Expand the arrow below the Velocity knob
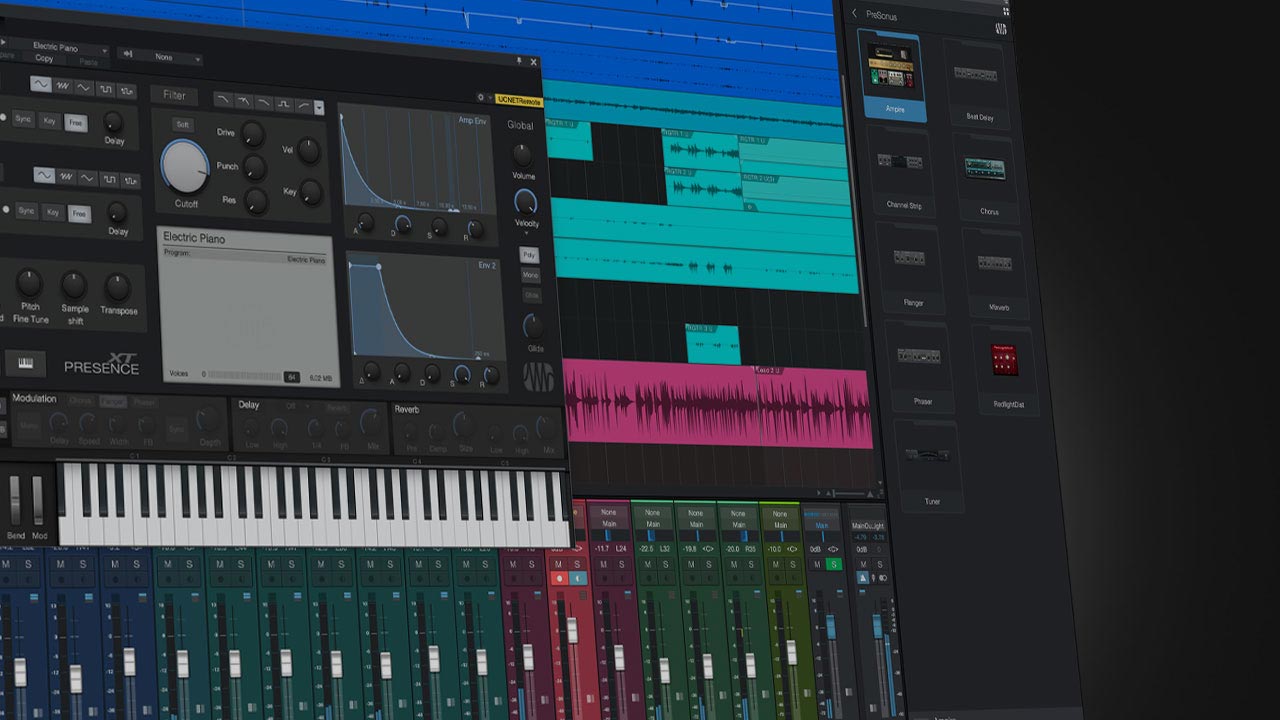Image resolution: width=1280 pixels, height=720 pixels. (x=527, y=233)
